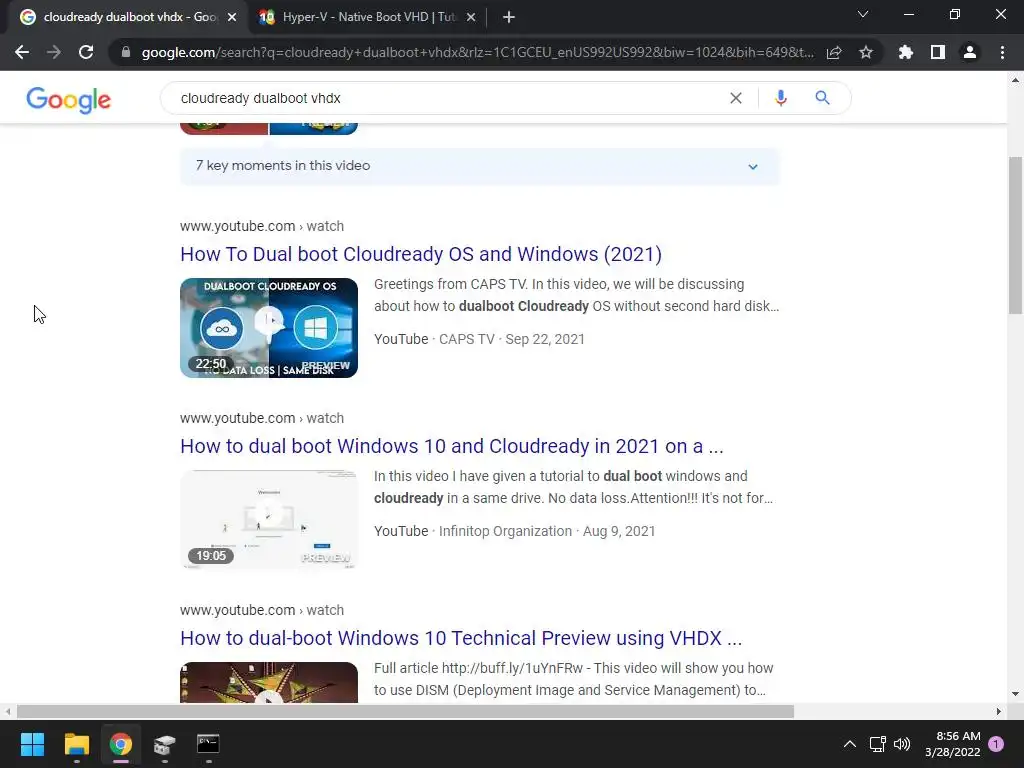
Task: Open volume control tray icon
Action: tap(902, 744)
